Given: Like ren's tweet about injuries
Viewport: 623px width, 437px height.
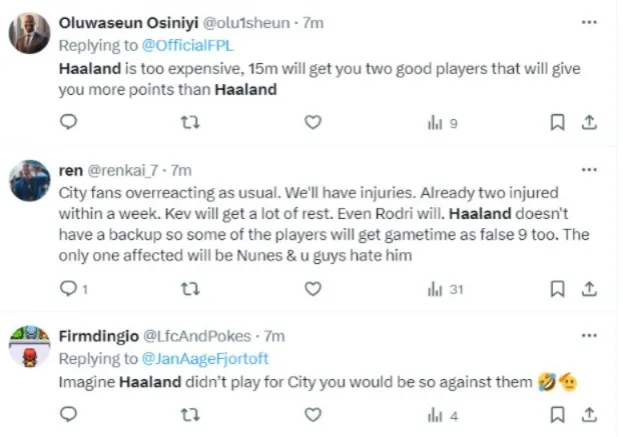Looking at the screenshot, I should pyautogui.click(x=312, y=288).
